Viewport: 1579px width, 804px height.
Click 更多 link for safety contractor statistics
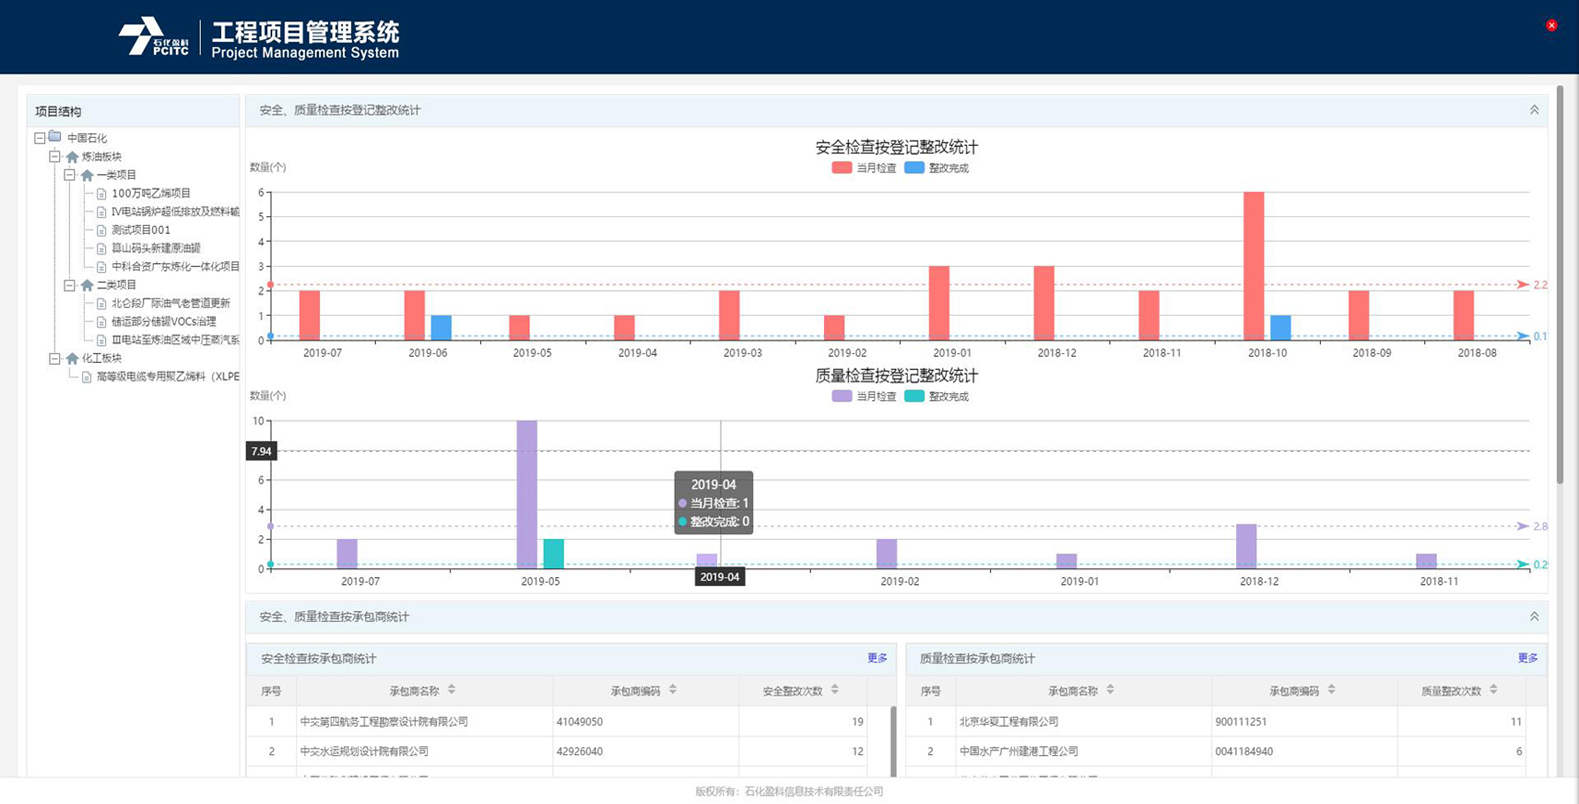tap(877, 658)
